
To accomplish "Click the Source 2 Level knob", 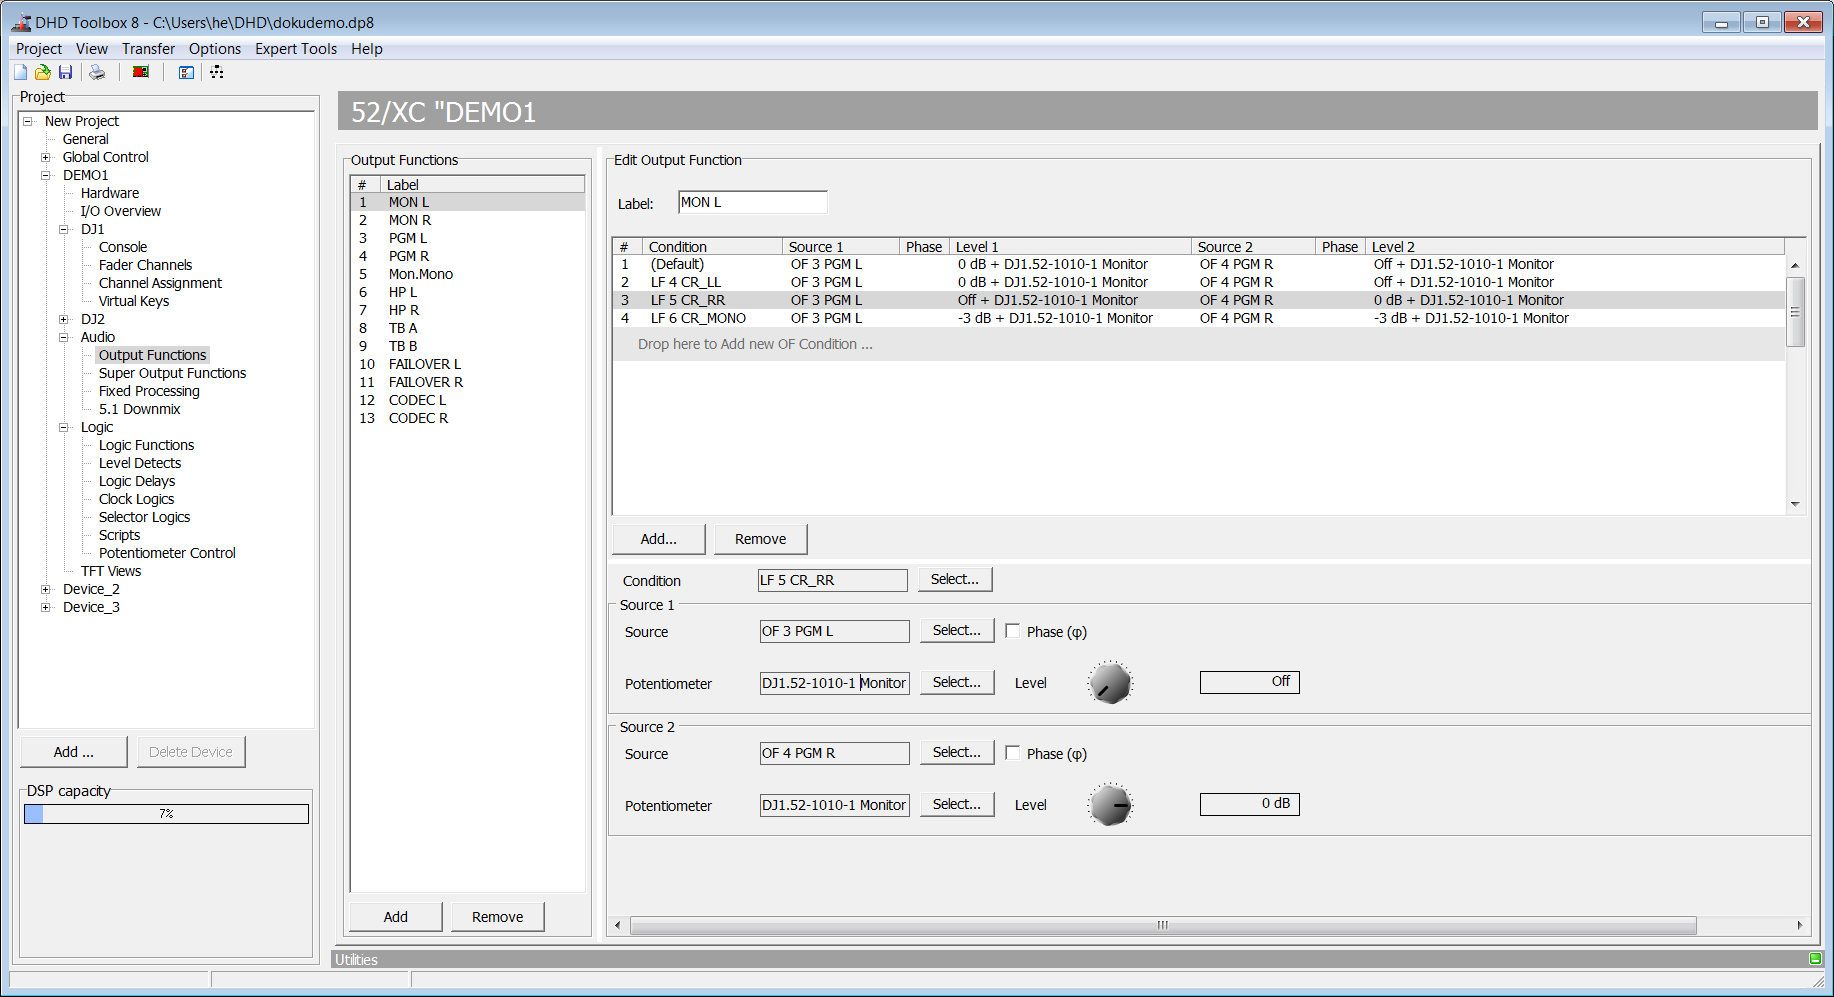I will point(1110,804).
